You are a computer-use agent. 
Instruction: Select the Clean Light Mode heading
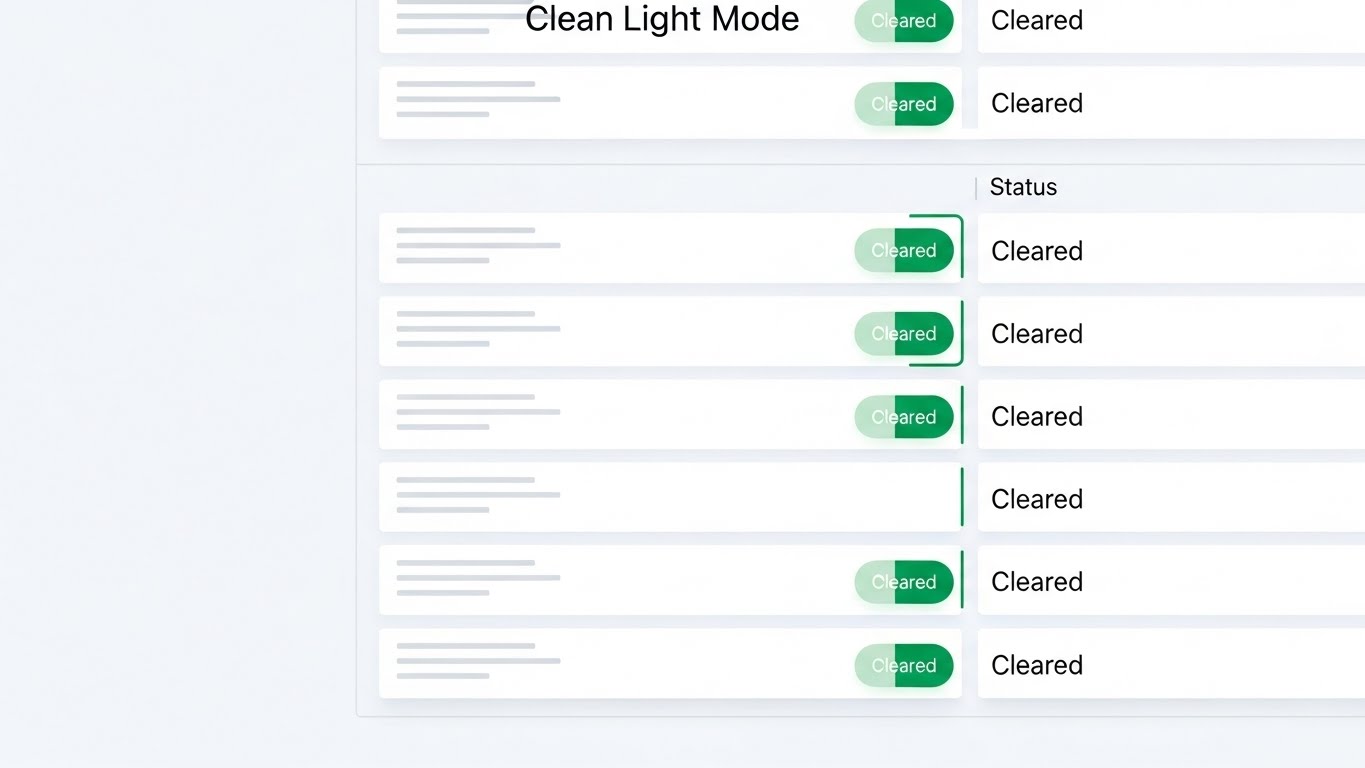tap(662, 19)
